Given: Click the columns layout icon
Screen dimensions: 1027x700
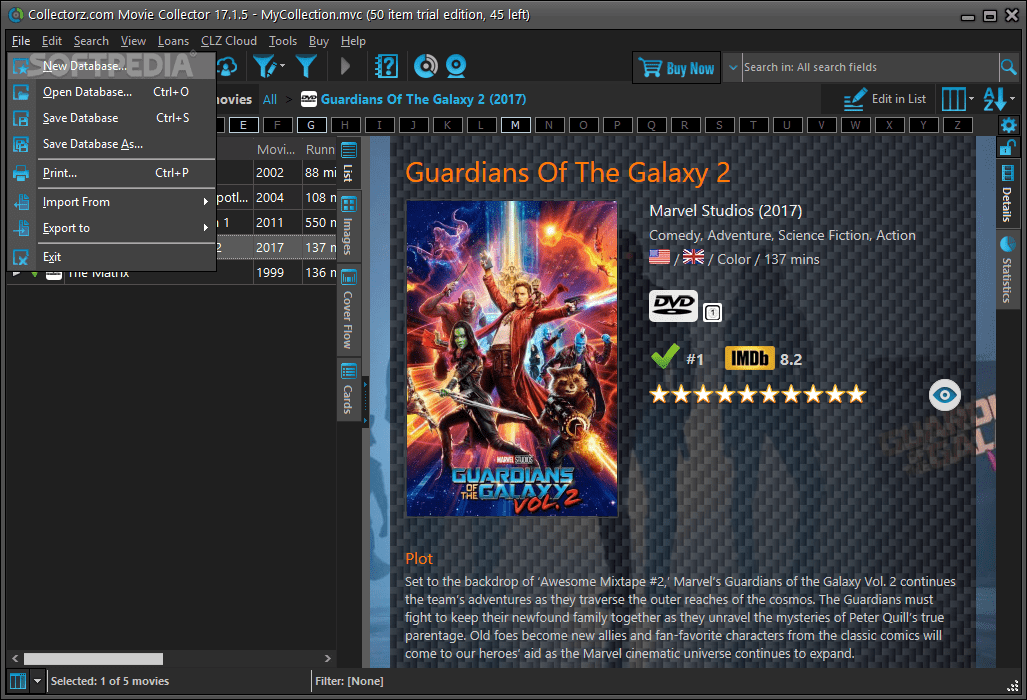Looking at the screenshot, I should click(953, 100).
